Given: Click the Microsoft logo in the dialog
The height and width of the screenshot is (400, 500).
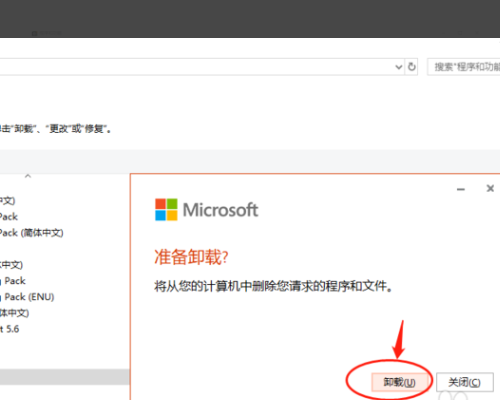Looking at the screenshot, I should pos(206,210).
